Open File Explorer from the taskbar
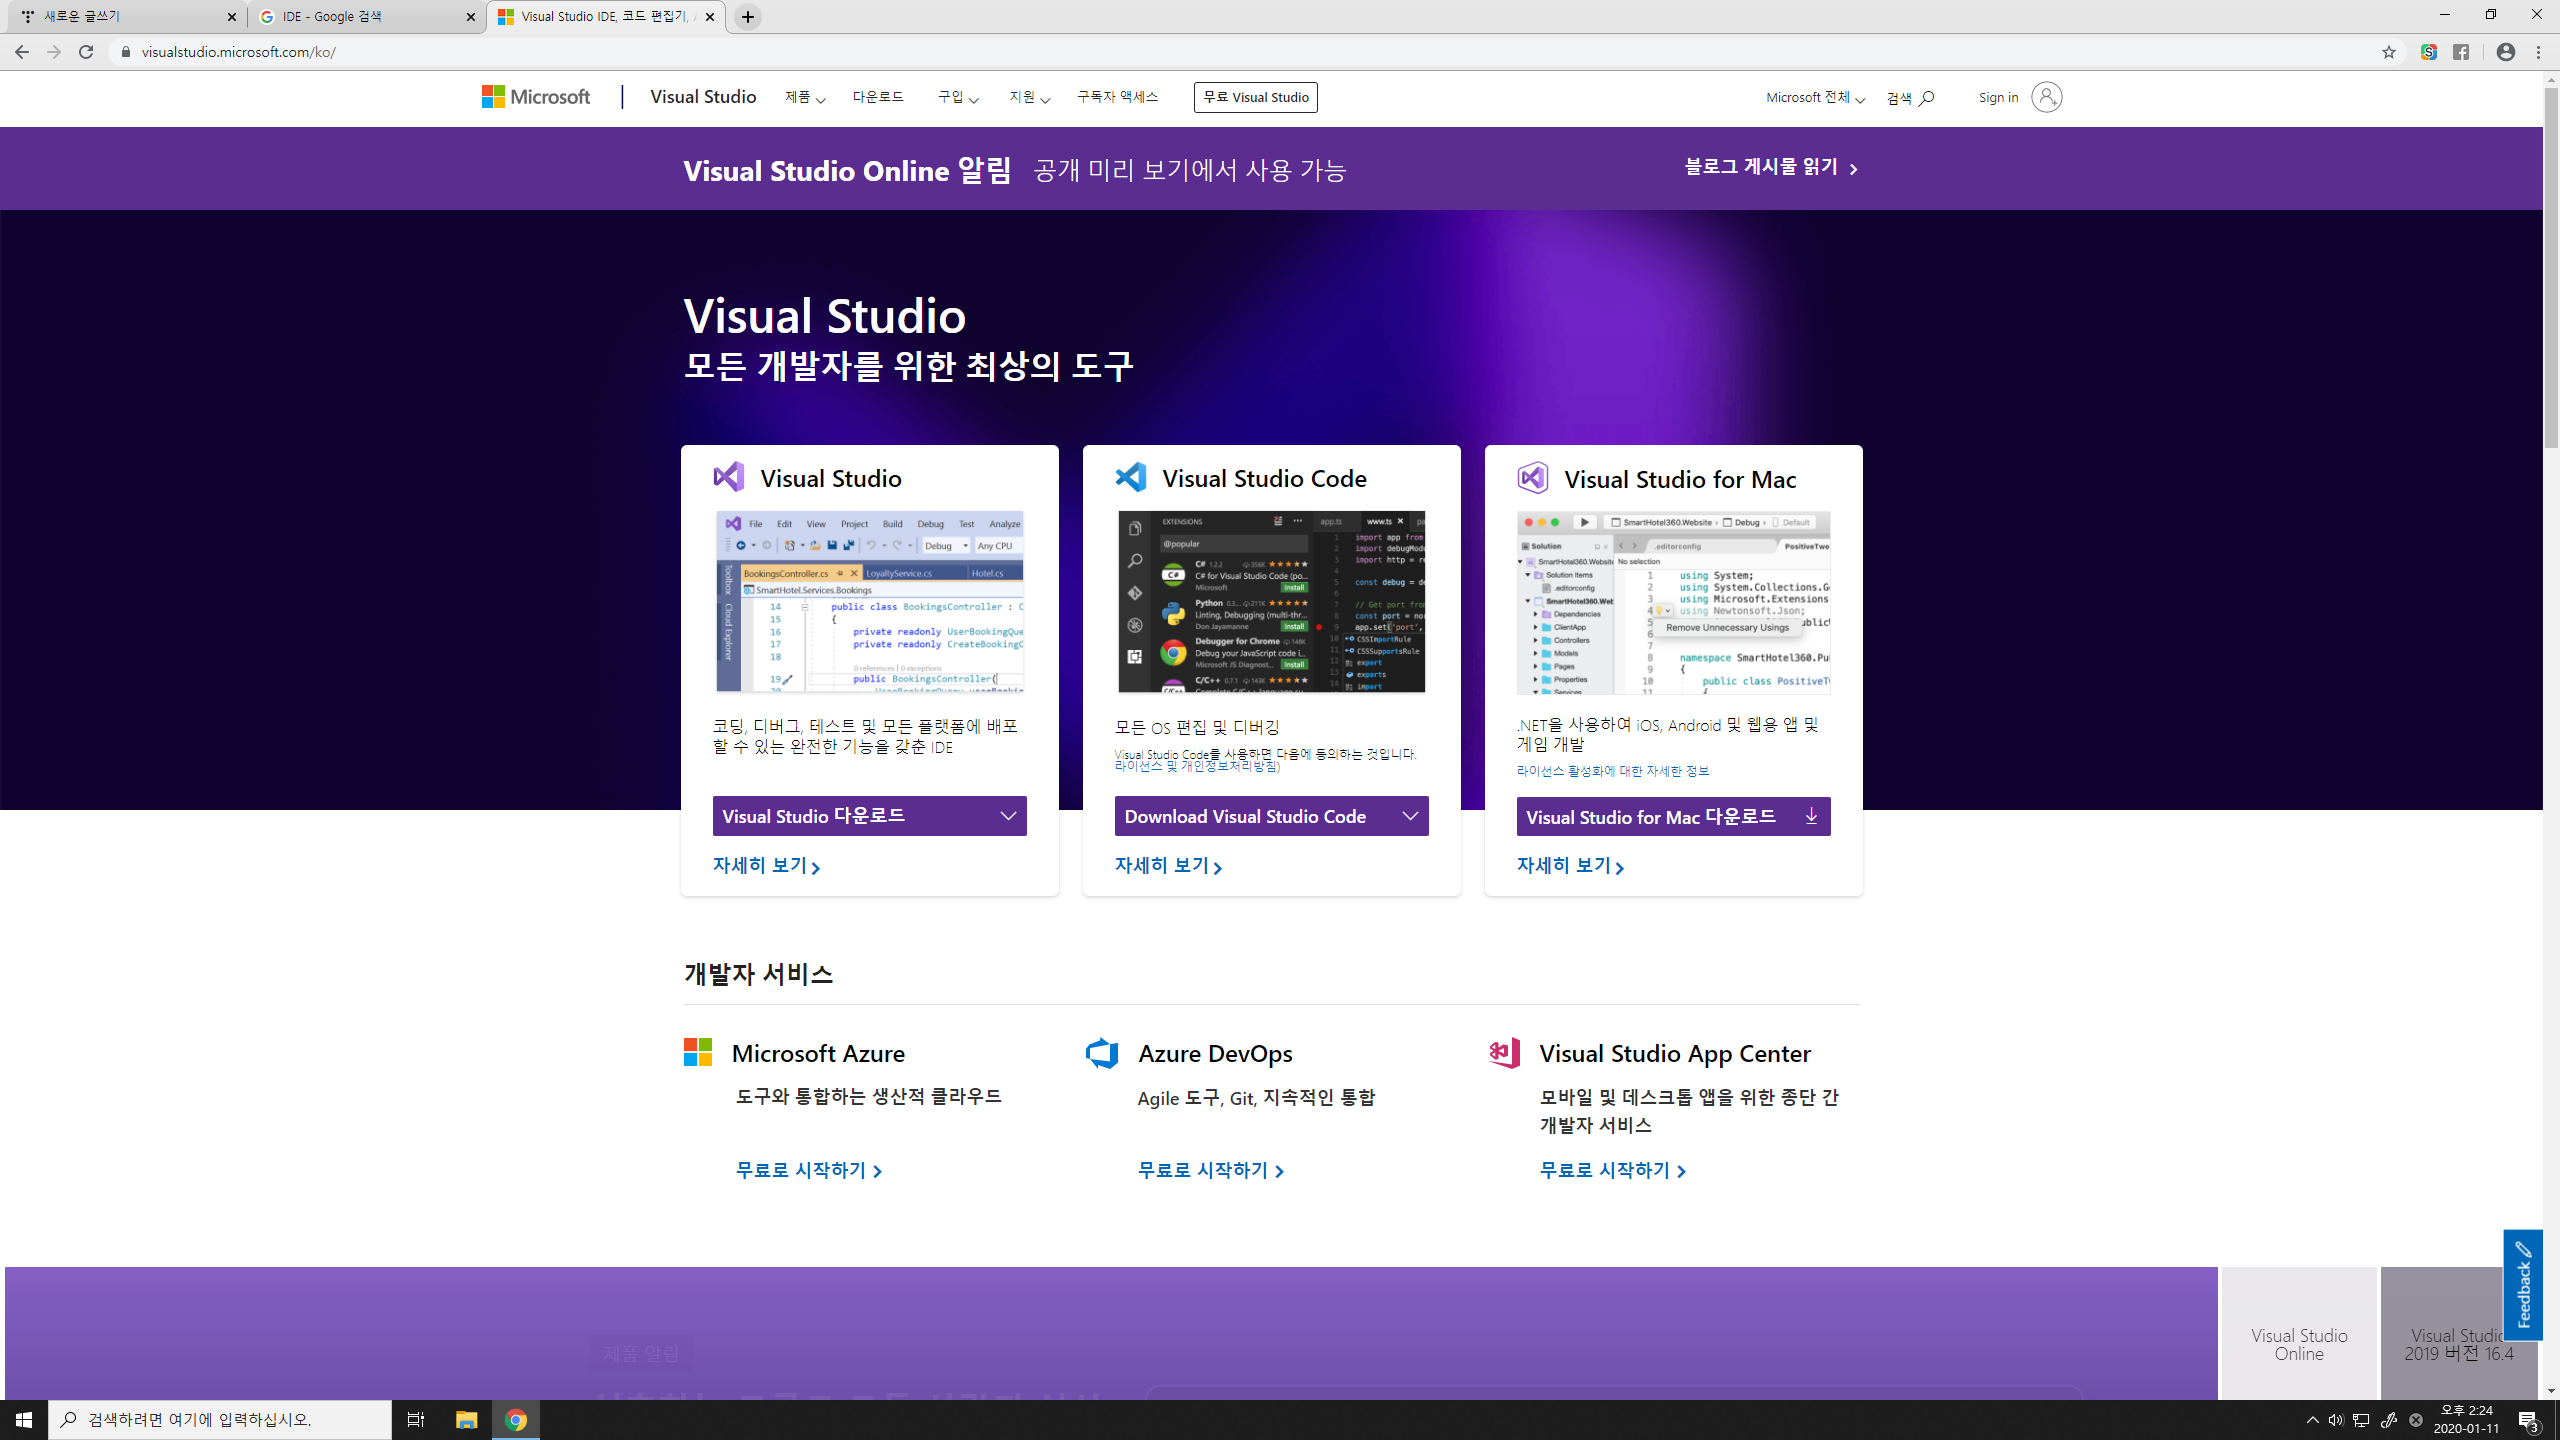The height and width of the screenshot is (1440, 2560). coord(466,1419)
